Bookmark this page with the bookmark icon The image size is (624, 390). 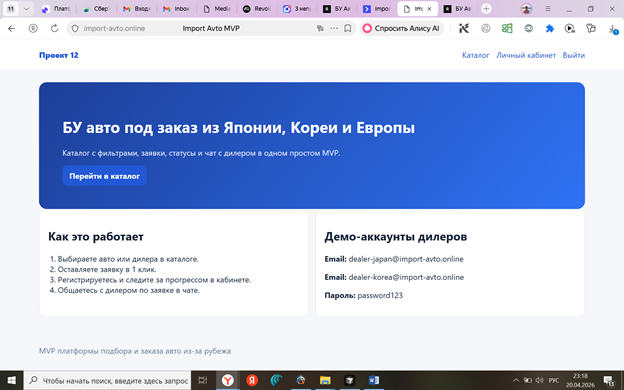pos(347,28)
